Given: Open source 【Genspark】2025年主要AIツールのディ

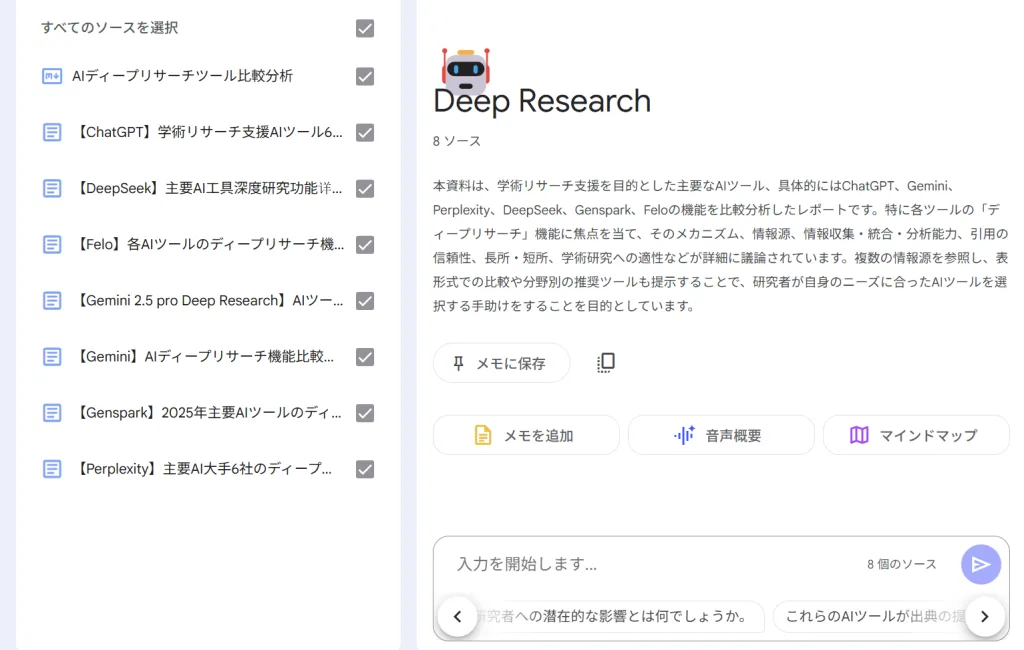Looking at the screenshot, I should tap(208, 414).
